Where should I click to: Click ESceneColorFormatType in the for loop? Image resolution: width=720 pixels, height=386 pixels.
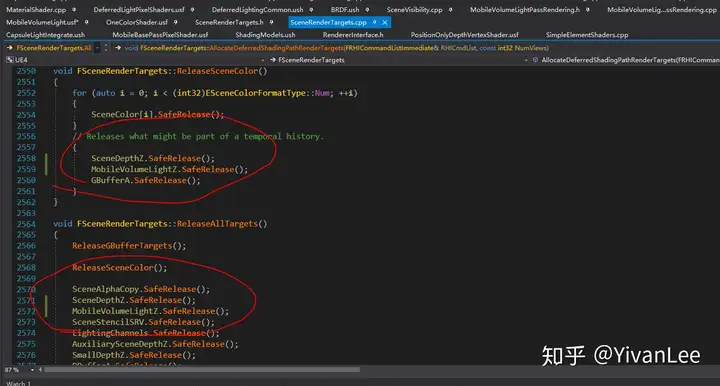[x=255, y=93]
